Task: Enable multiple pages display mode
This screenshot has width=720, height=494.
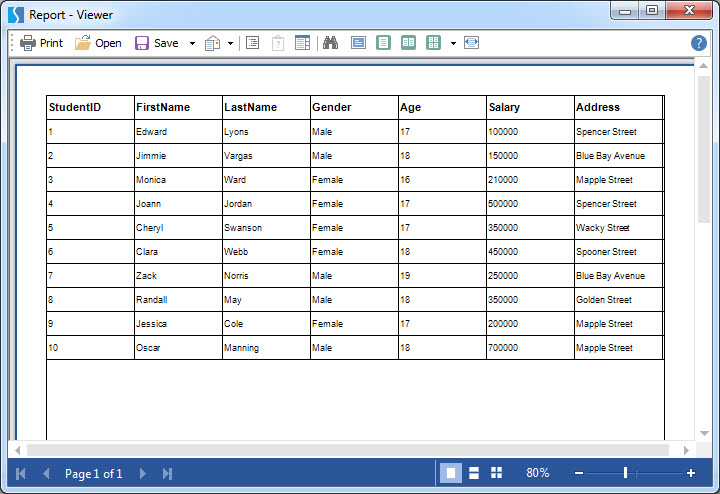Action: tap(496, 473)
